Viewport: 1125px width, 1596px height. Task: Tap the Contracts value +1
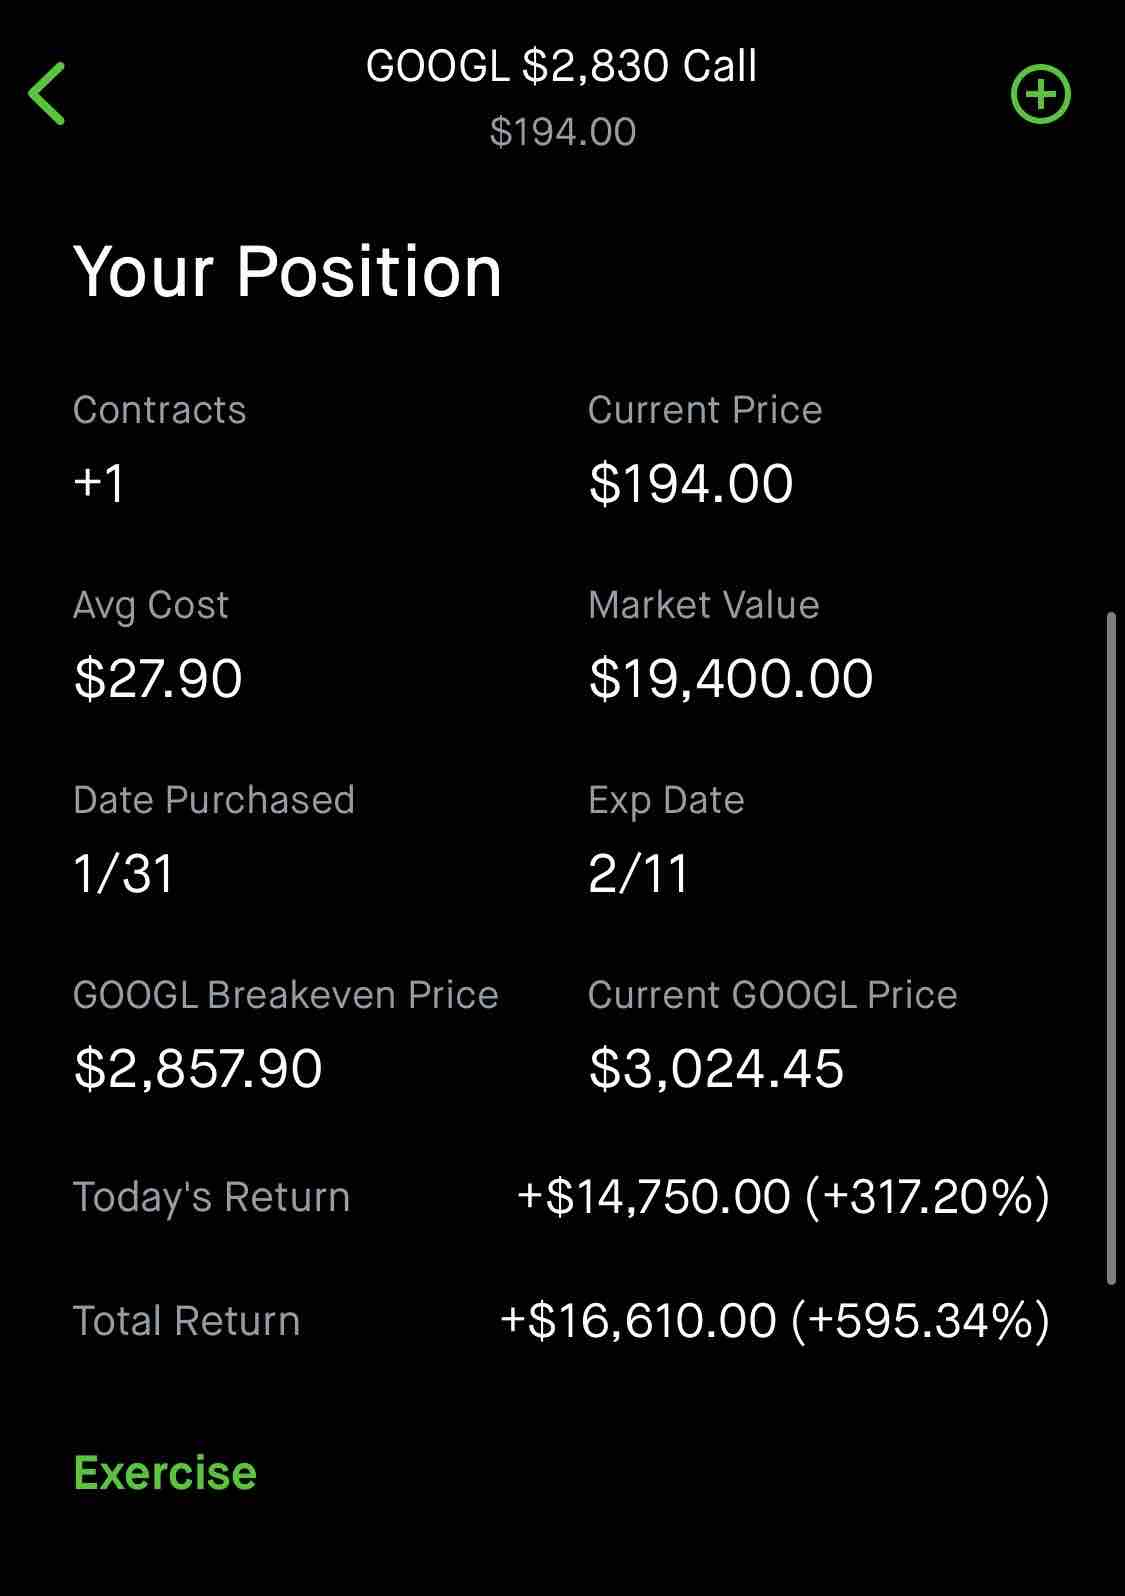point(99,483)
